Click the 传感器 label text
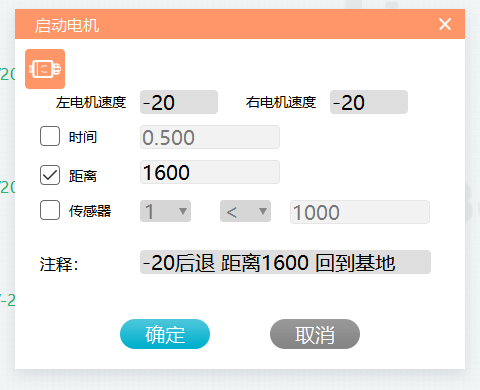The height and width of the screenshot is (390, 480). [90, 211]
